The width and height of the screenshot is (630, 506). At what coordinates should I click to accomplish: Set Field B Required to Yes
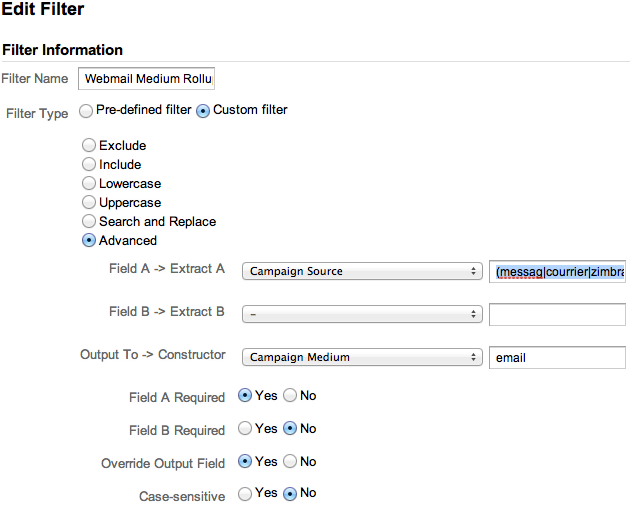click(245, 428)
